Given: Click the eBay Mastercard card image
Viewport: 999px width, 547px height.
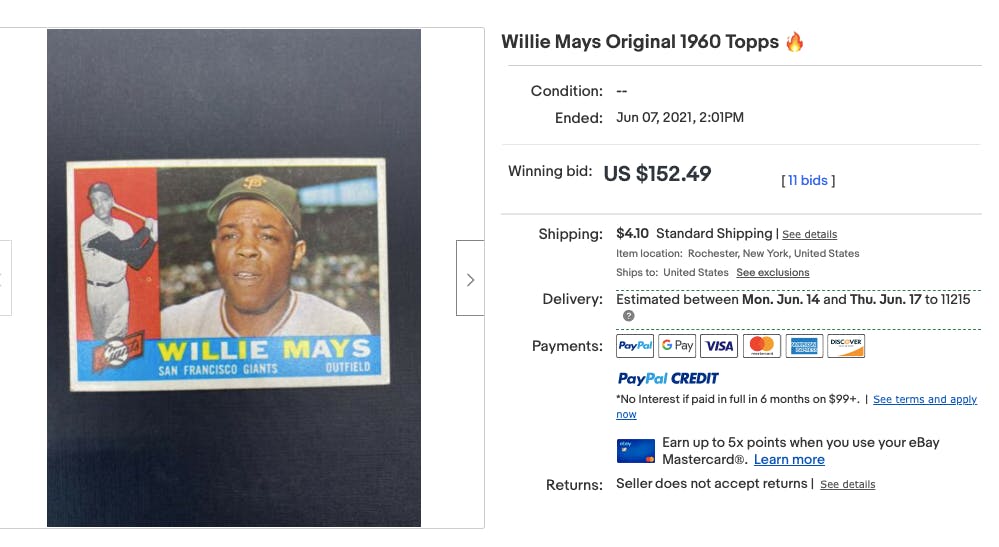Looking at the screenshot, I should 635,451.
